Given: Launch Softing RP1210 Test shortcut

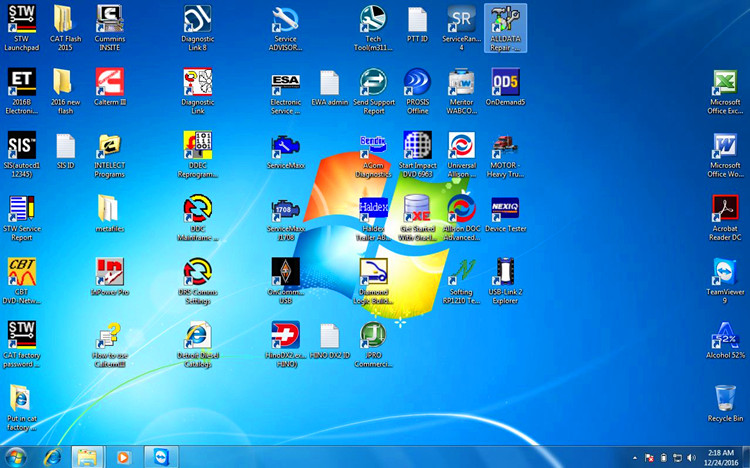Looking at the screenshot, I should pos(462,281).
